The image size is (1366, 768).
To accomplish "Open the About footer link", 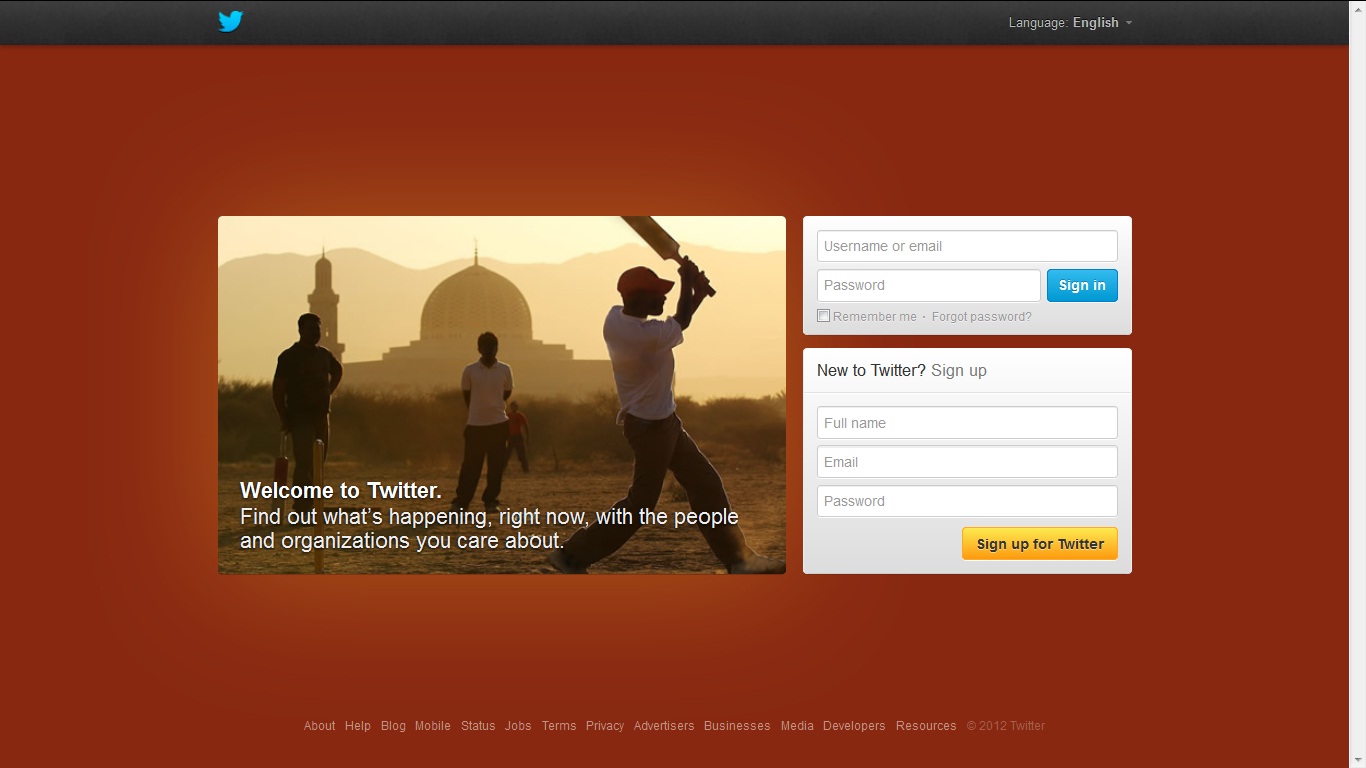I will [319, 726].
